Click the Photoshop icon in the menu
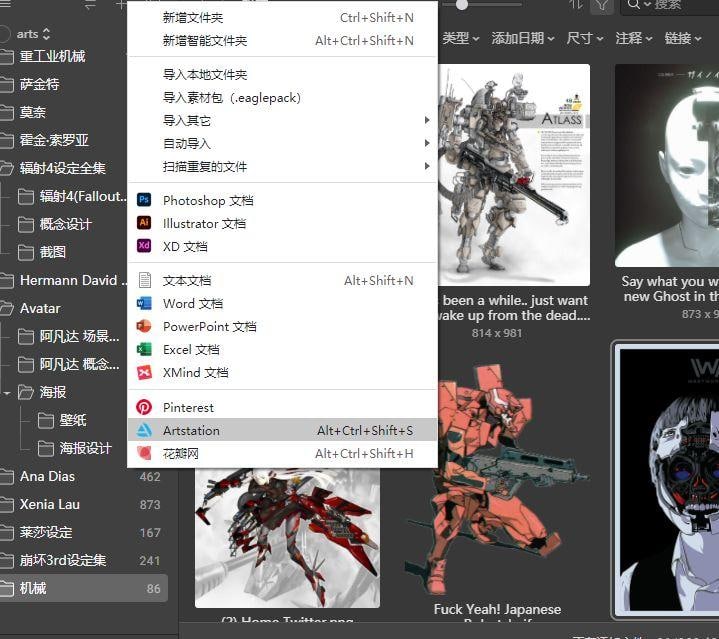This screenshot has width=719, height=639. coord(144,199)
